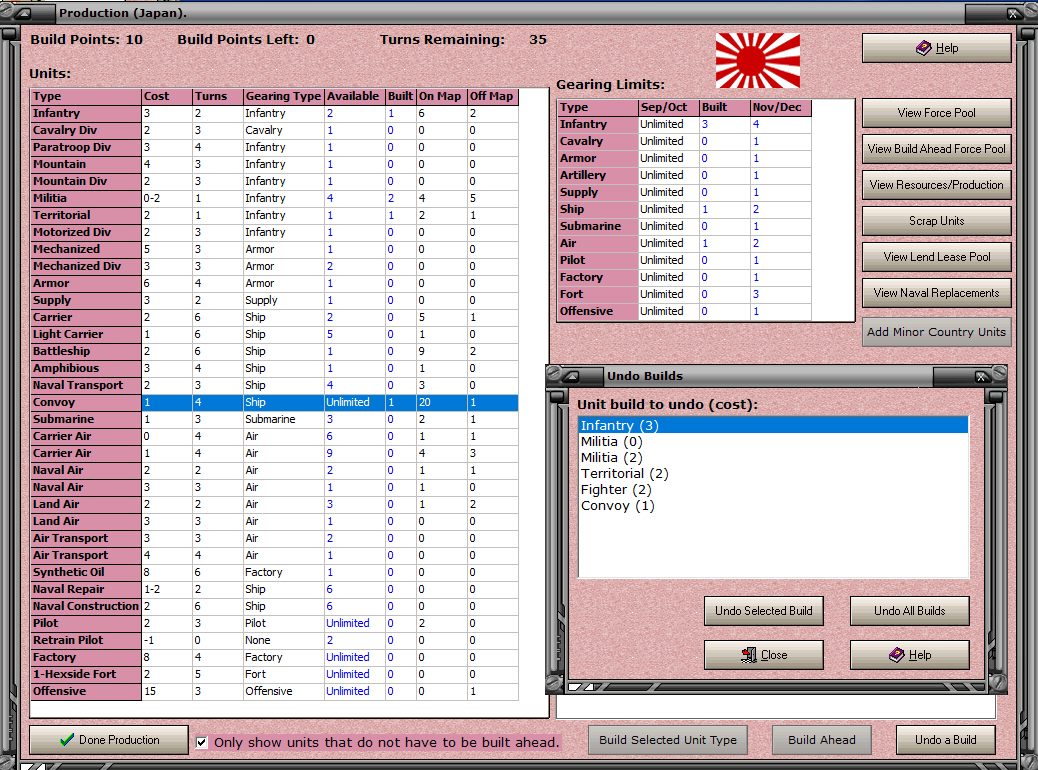Viewport: 1038px width, 770px height.
Task: Click the prohibition icon on the Close button
Action: pyautogui.click(x=749, y=655)
